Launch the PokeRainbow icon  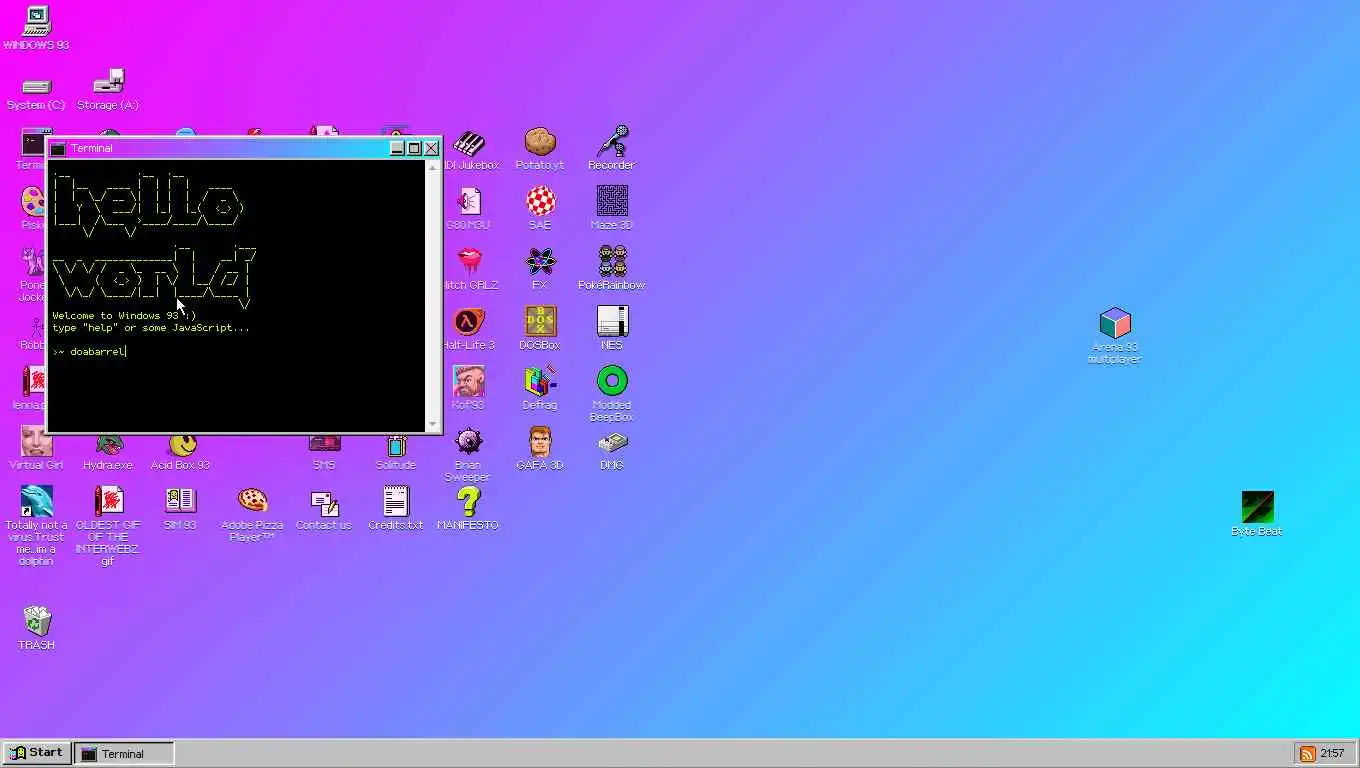pyautogui.click(x=612, y=262)
